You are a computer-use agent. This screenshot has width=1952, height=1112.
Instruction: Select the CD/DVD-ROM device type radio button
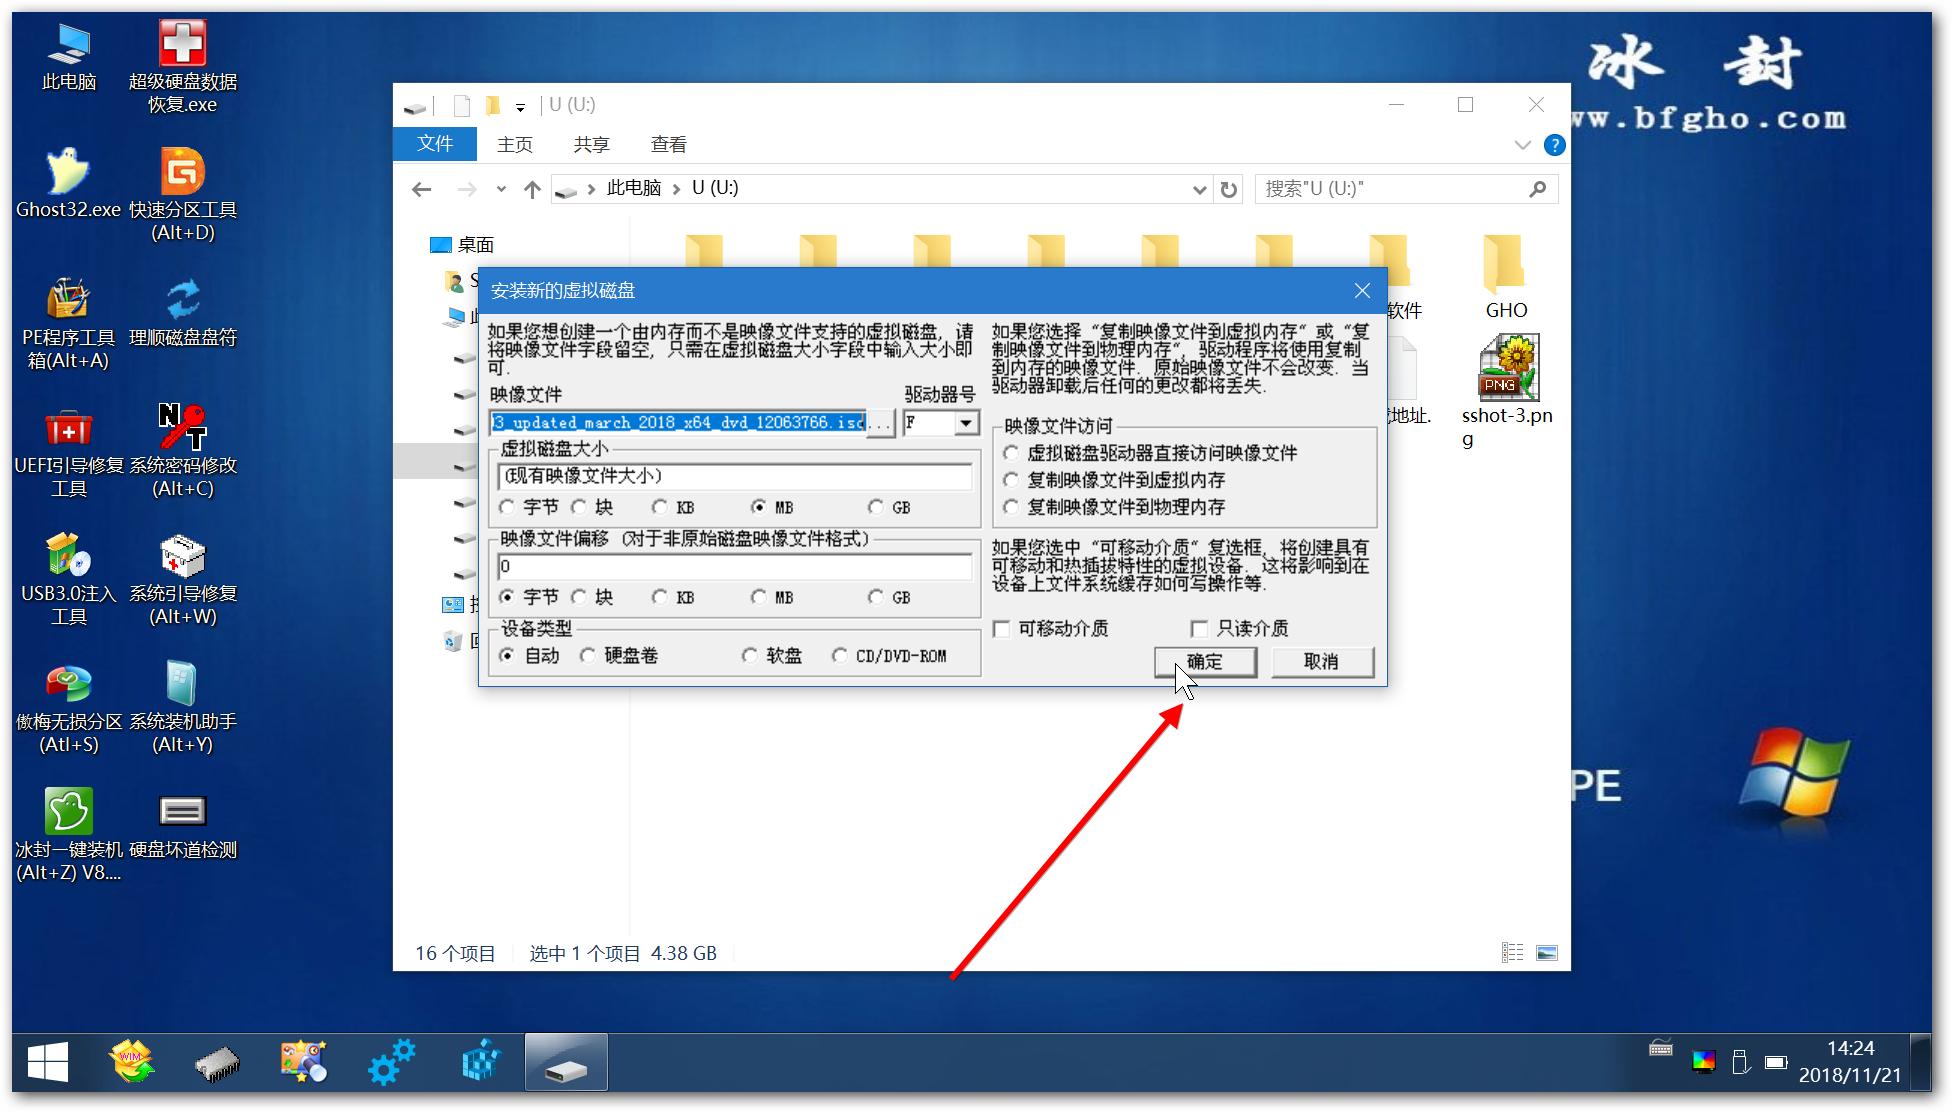(x=841, y=655)
